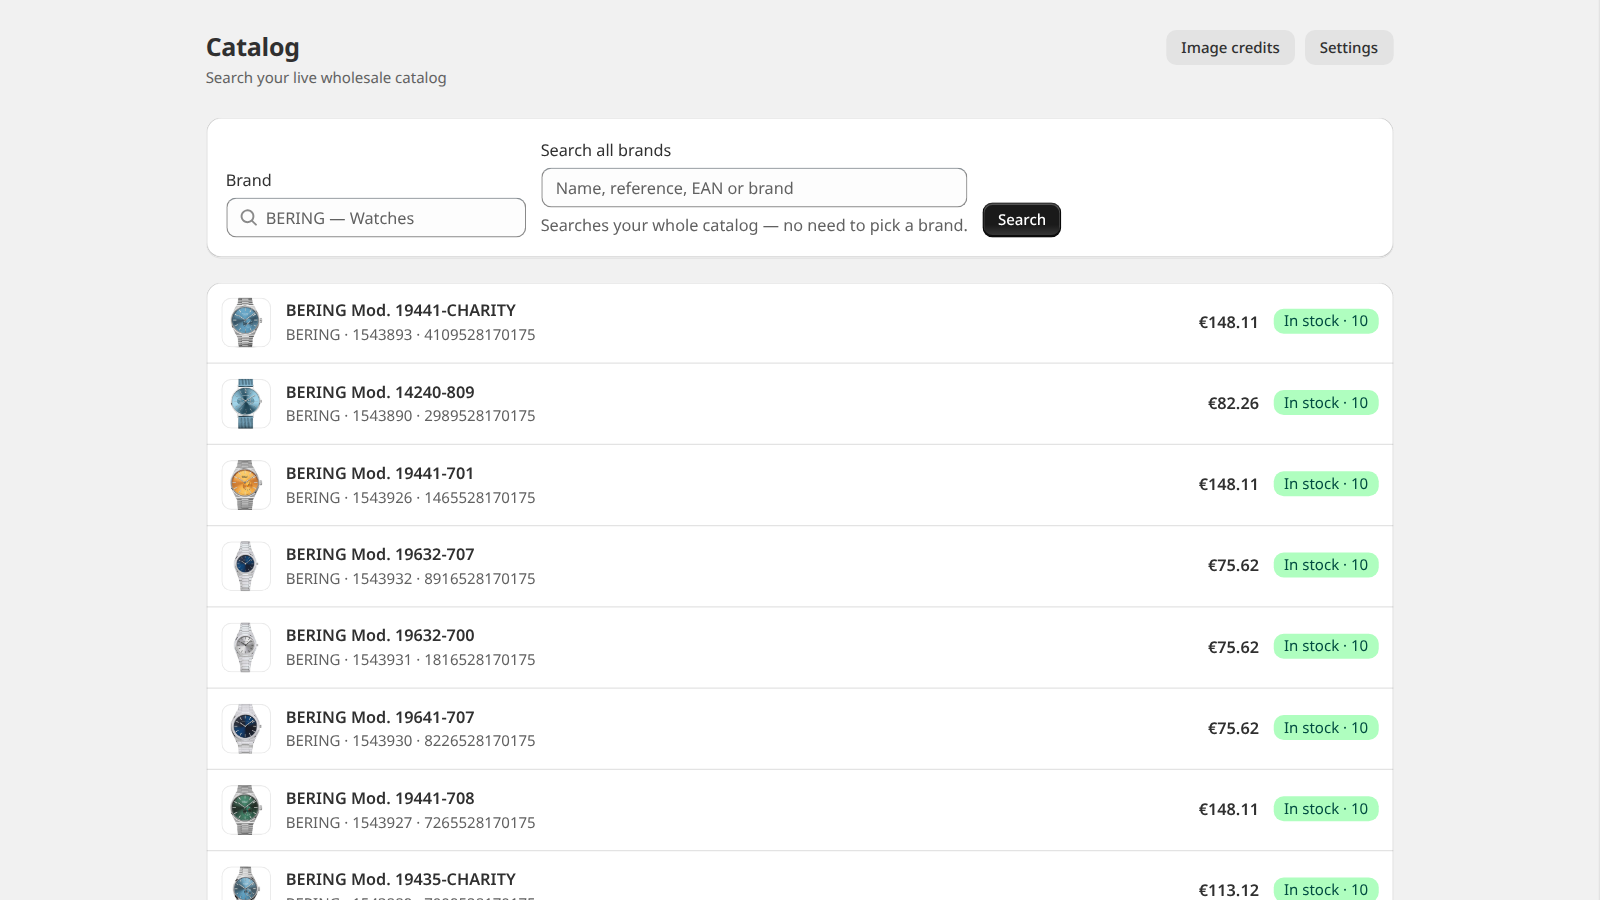Click the €148.11 price of Mod. 19441-CHARITY

point(1229,322)
